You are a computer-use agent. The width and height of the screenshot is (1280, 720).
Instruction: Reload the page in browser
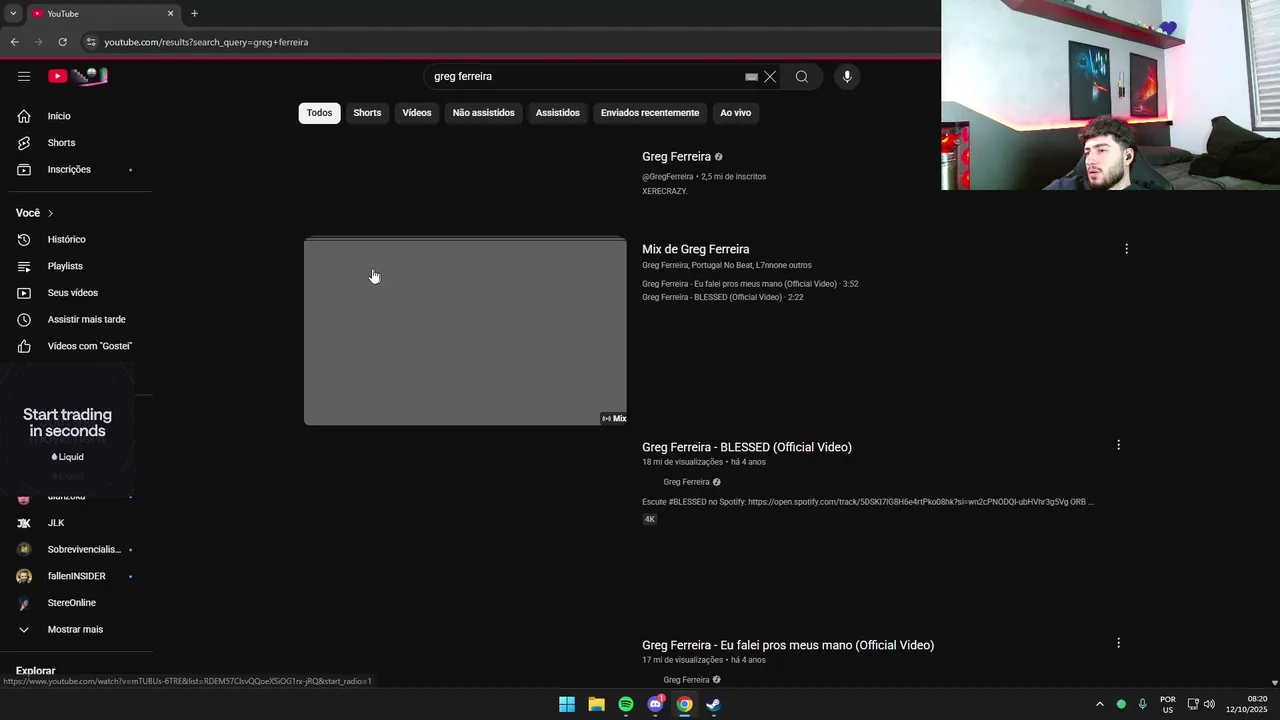(x=62, y=42)
